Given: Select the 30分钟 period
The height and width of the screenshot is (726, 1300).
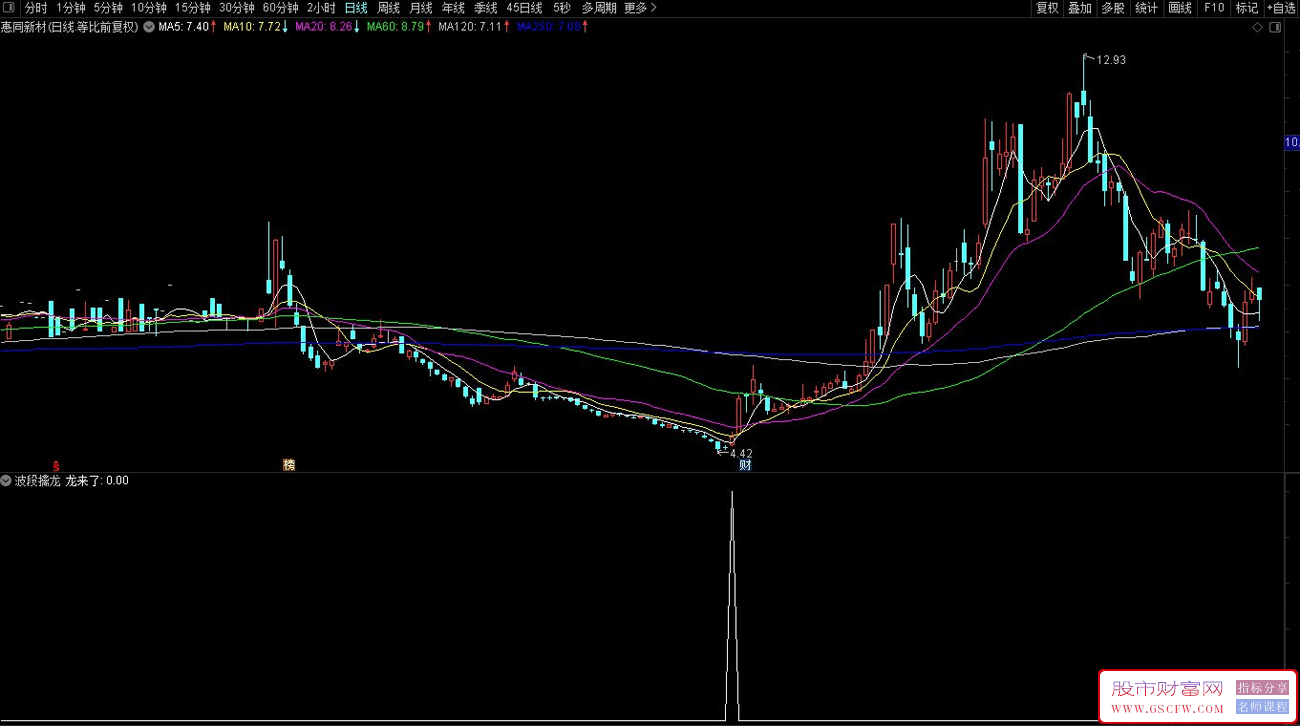Looking at the screenshot, I should pos(236,8).
